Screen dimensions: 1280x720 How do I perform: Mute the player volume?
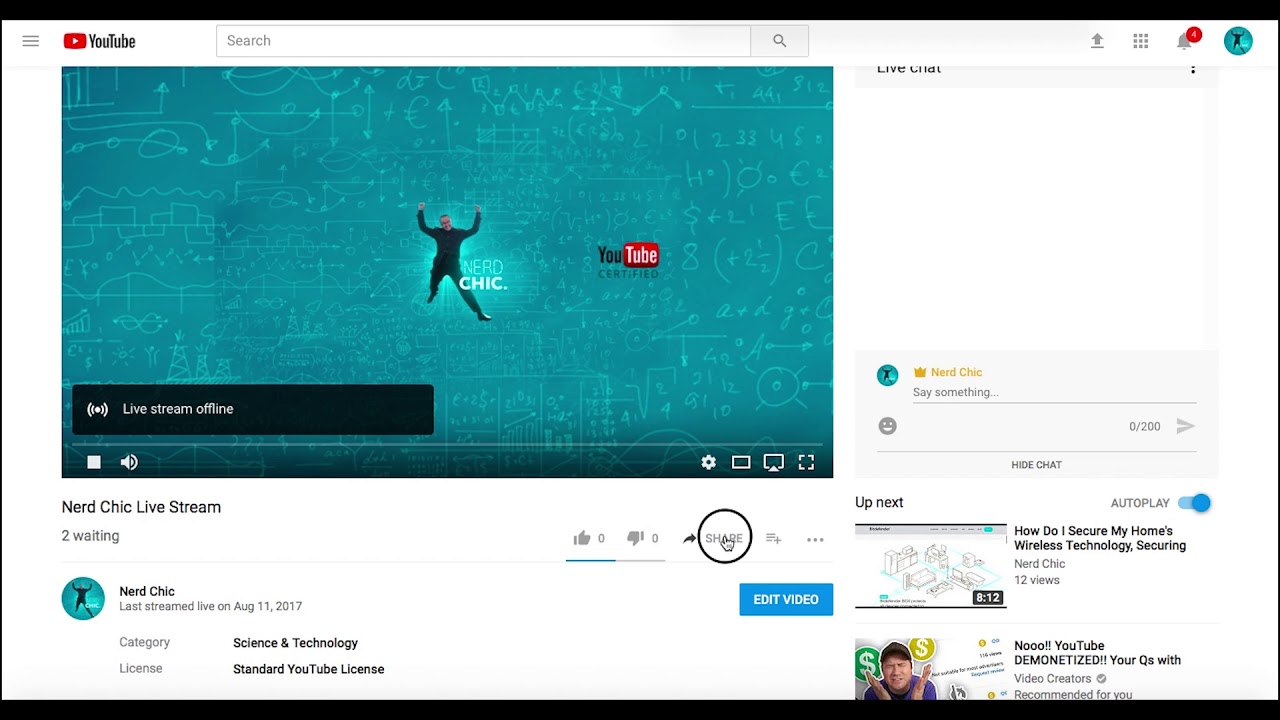tap(129, 462)
